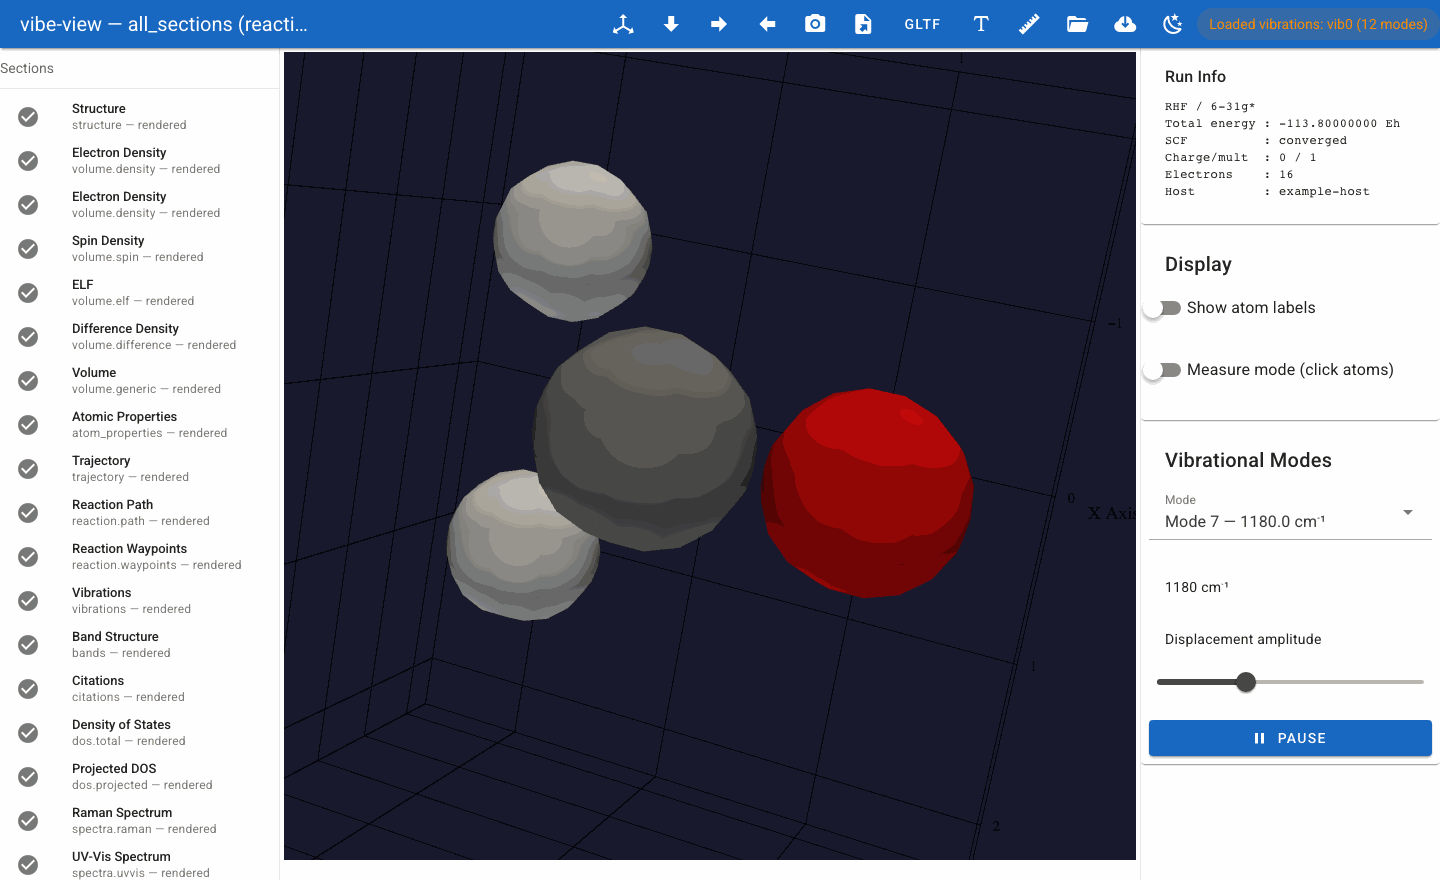The height and width of the screenshot is (880, 1440).
Task: Select the Structure section
Action: (x=139, y=117)
